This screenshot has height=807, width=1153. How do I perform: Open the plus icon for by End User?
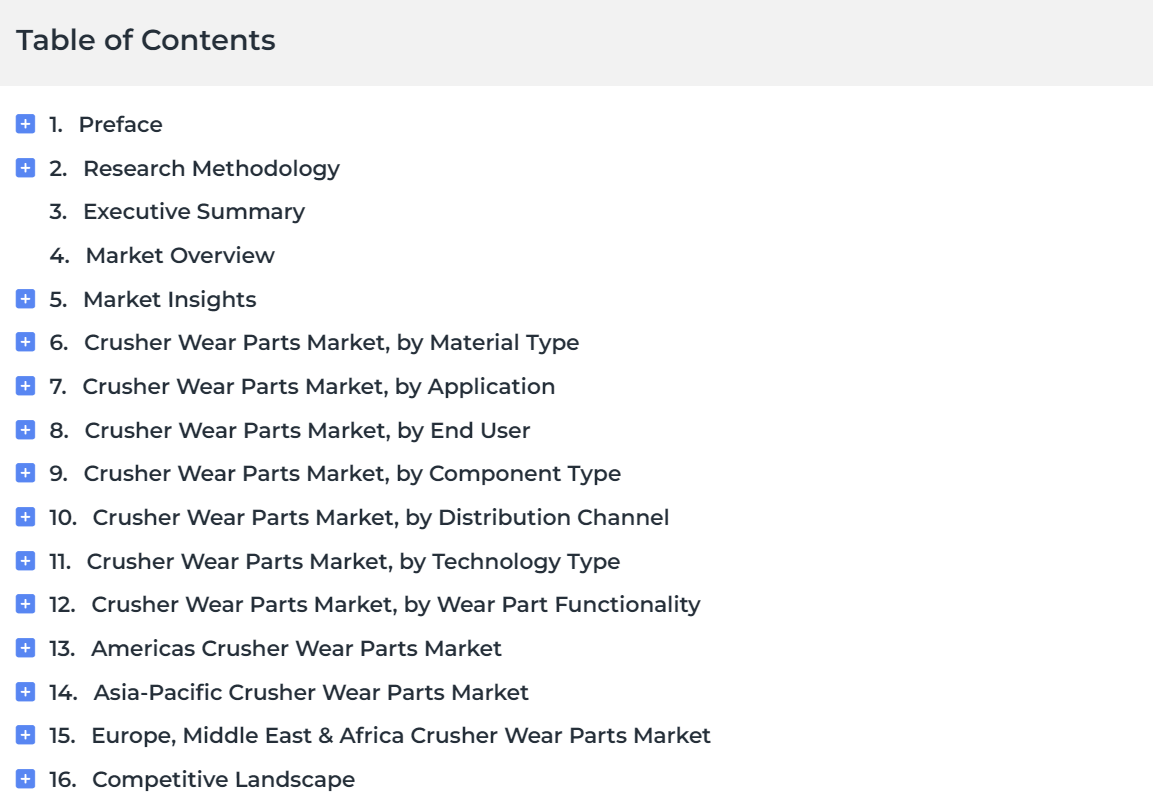click(26, 430)
